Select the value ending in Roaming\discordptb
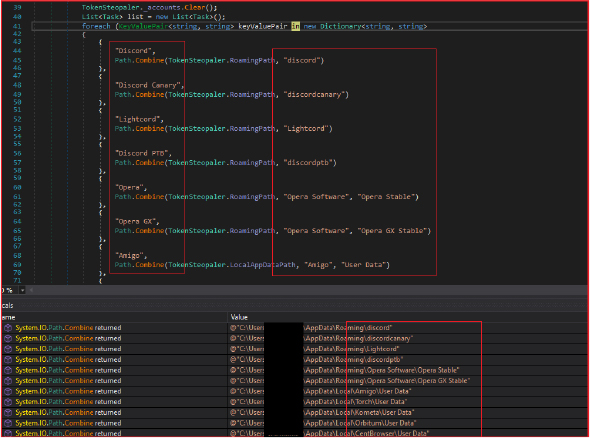590x438 pixels. [x=317, y=359]
